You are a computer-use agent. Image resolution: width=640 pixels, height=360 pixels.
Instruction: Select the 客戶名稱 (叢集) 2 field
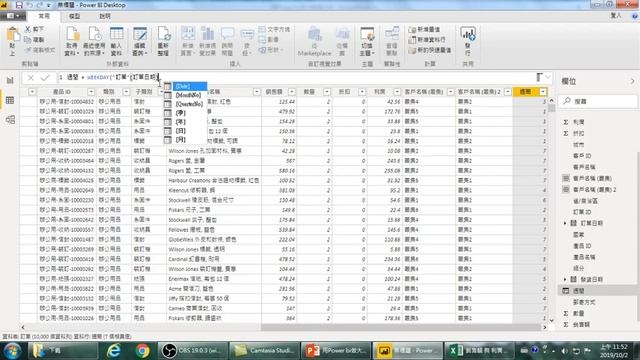[594, 190]
